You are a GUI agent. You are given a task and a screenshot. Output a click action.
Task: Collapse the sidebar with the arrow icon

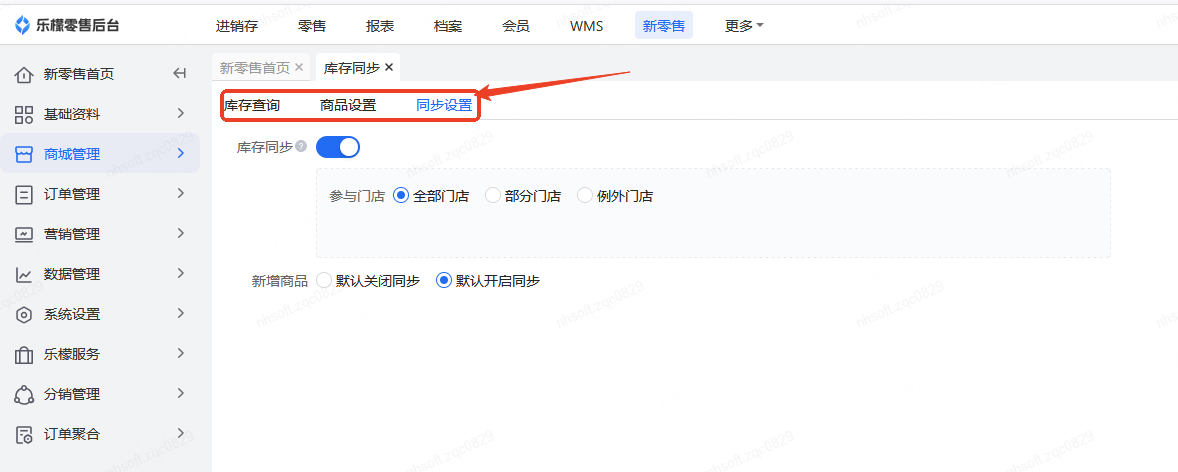tap(180, 74)
